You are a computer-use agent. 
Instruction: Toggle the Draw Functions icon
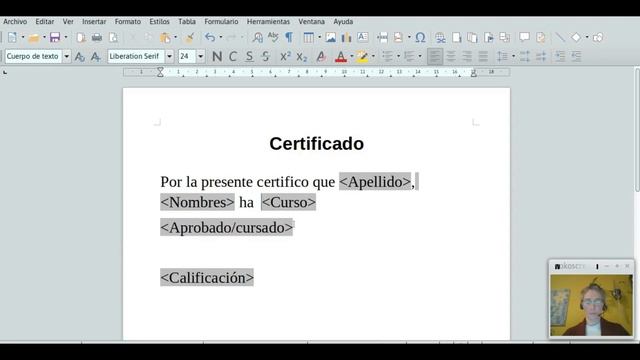598,38
